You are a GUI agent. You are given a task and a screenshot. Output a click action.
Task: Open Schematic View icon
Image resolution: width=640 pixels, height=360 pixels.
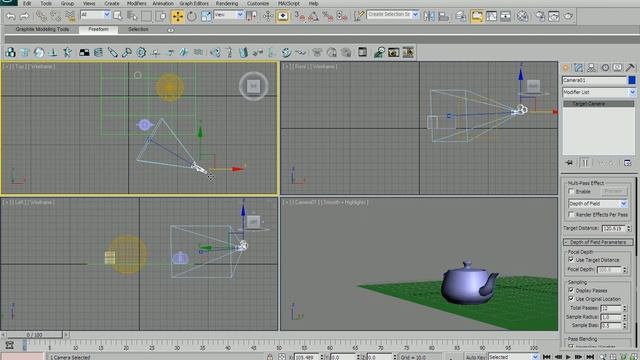click(x=505, y=16)
